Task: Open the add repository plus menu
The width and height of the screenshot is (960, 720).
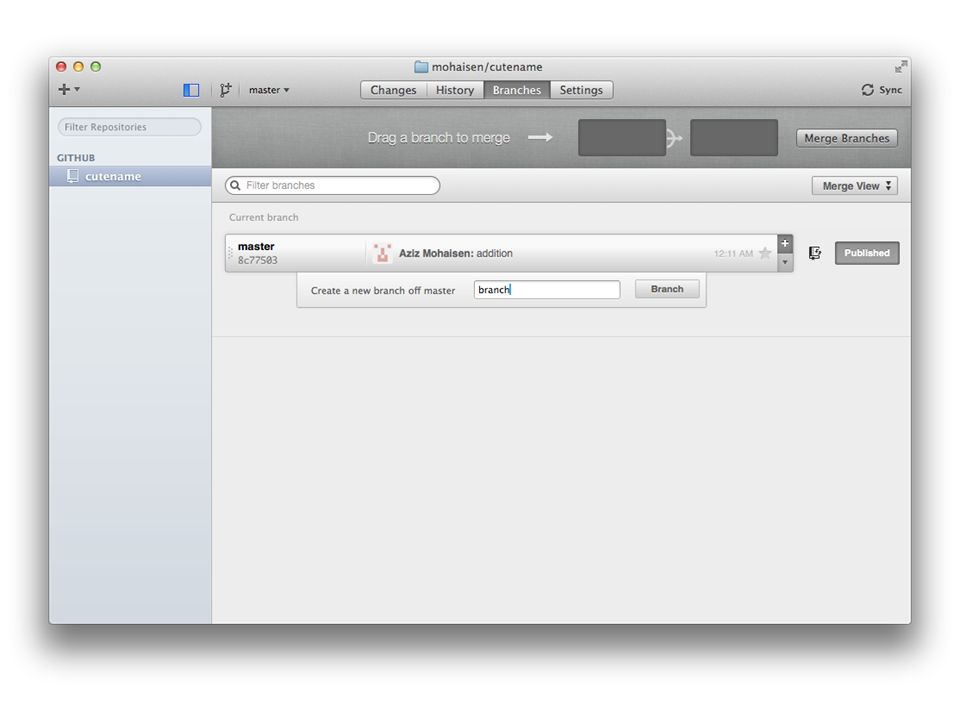Action: pyautogui.click(x=69, y=89)
